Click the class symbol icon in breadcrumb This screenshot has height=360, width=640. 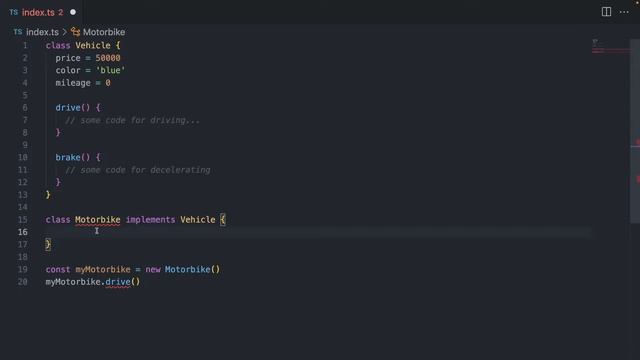pos(75,32)
